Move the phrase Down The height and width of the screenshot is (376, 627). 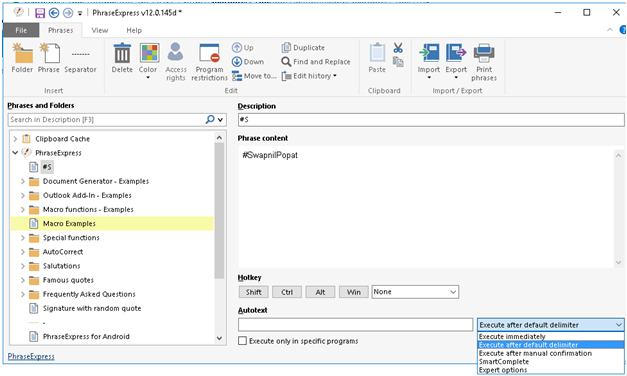tap(248, 62)
